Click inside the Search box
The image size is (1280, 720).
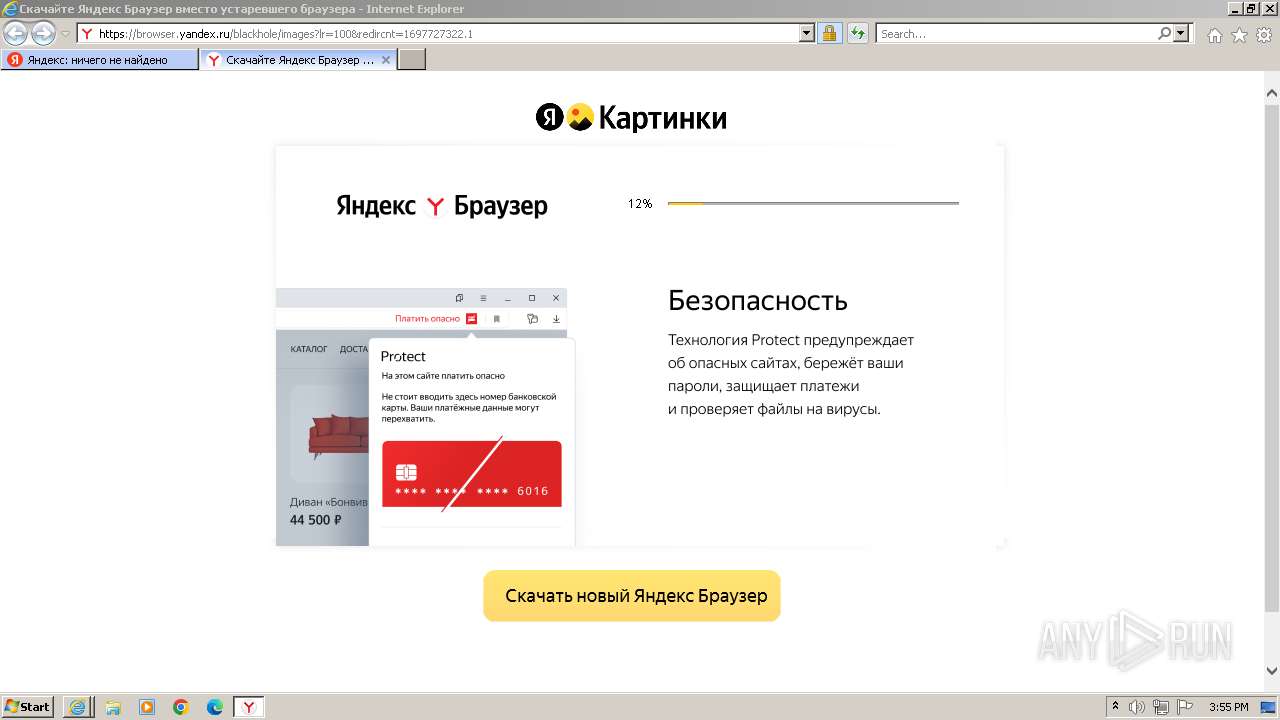(1016, 33)
